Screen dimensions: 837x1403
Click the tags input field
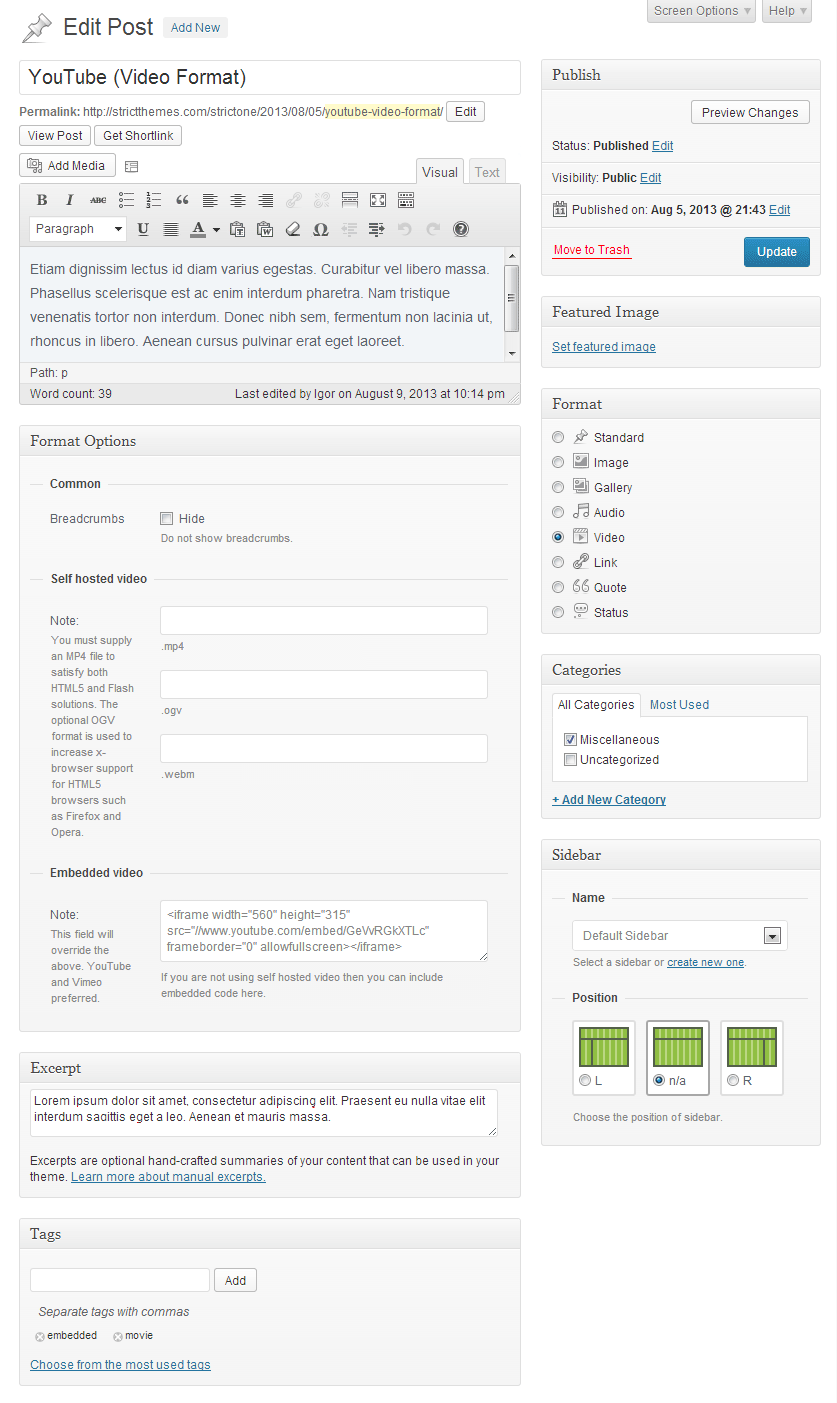[120, 1280]
